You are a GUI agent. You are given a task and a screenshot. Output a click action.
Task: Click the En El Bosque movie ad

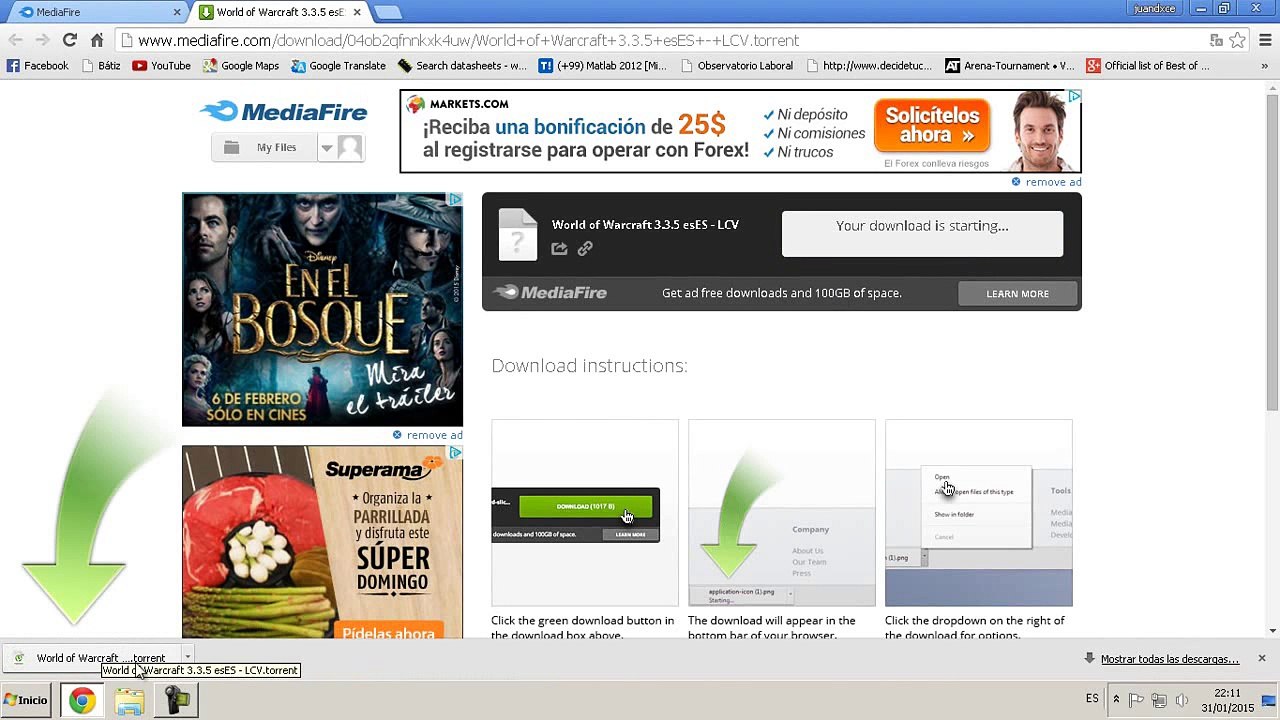click(322, 309)
